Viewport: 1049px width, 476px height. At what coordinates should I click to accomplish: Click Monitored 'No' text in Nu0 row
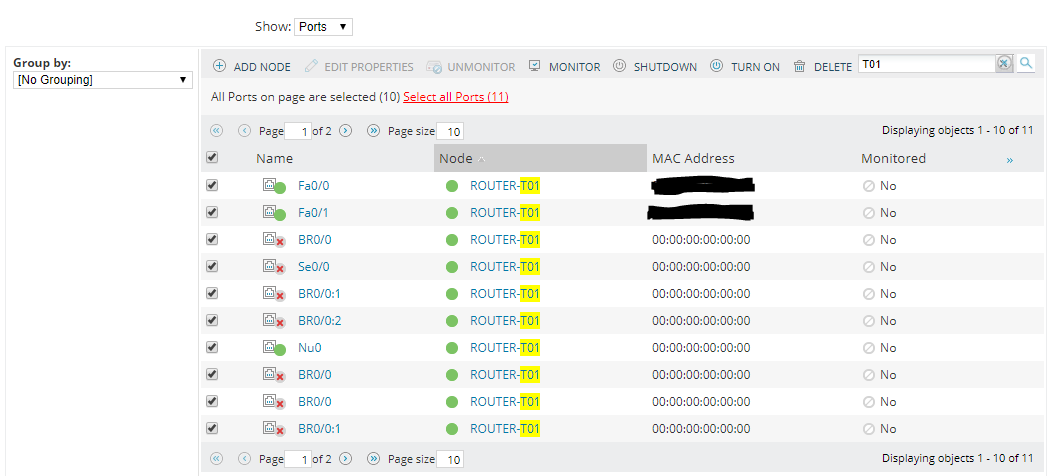[x=888, y=348]
